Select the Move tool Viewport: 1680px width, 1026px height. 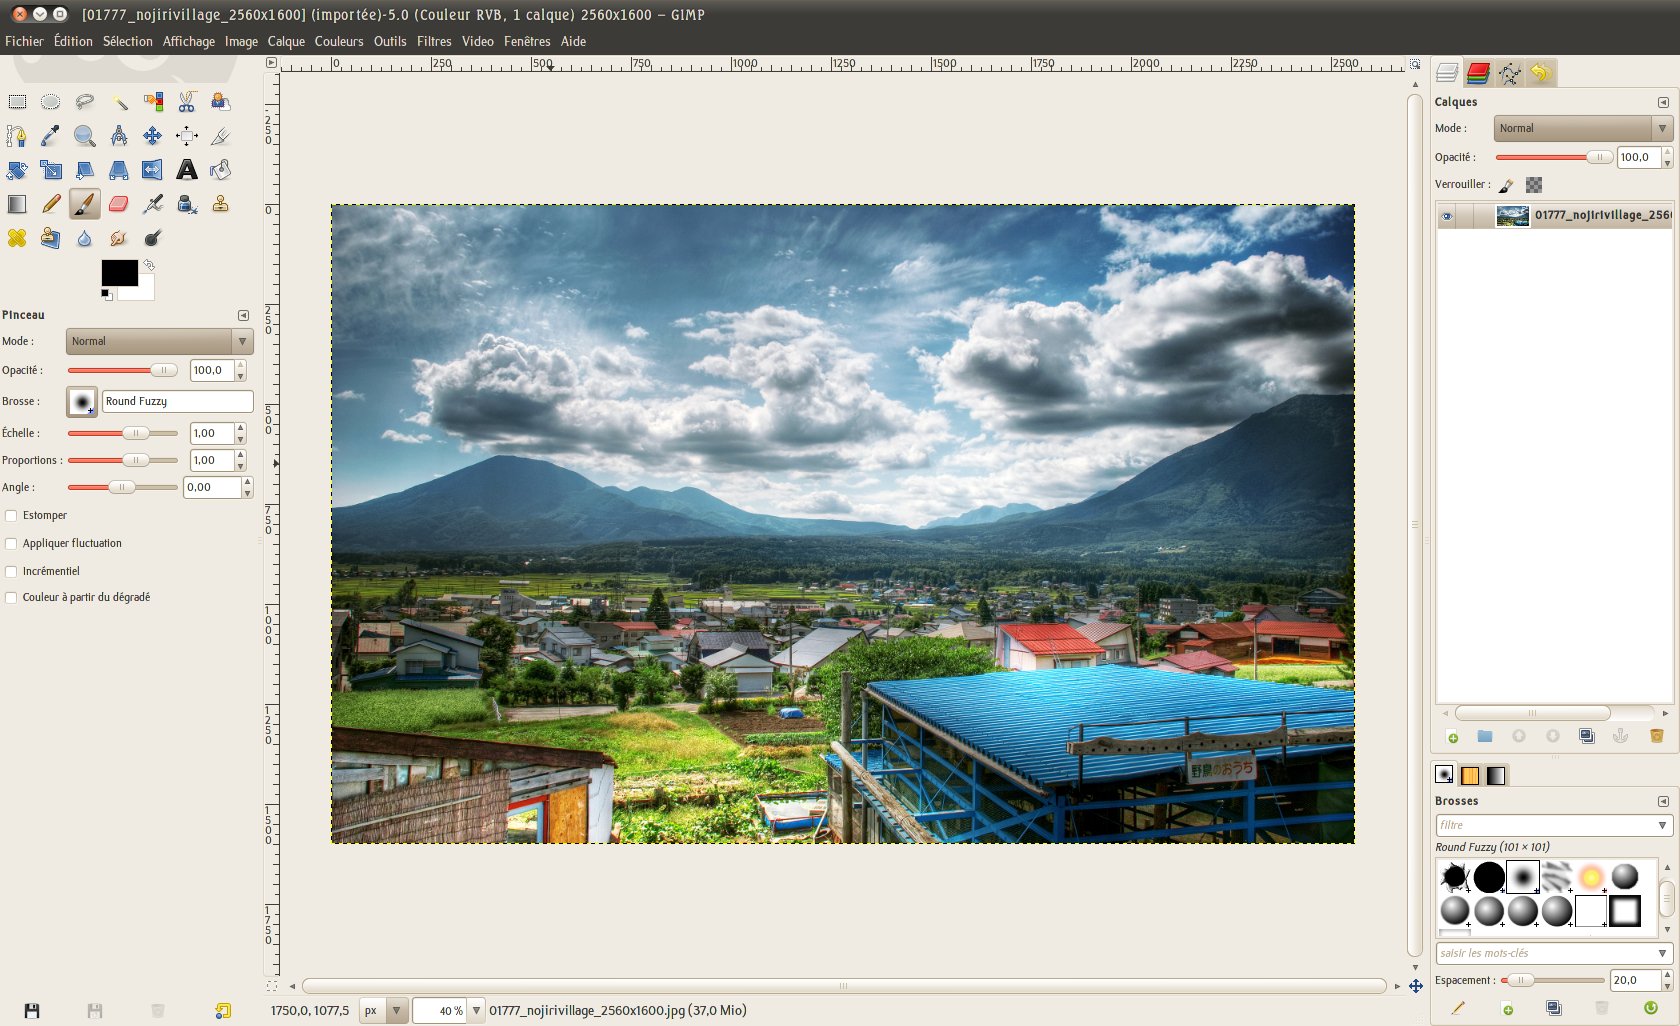pos(152,136)
